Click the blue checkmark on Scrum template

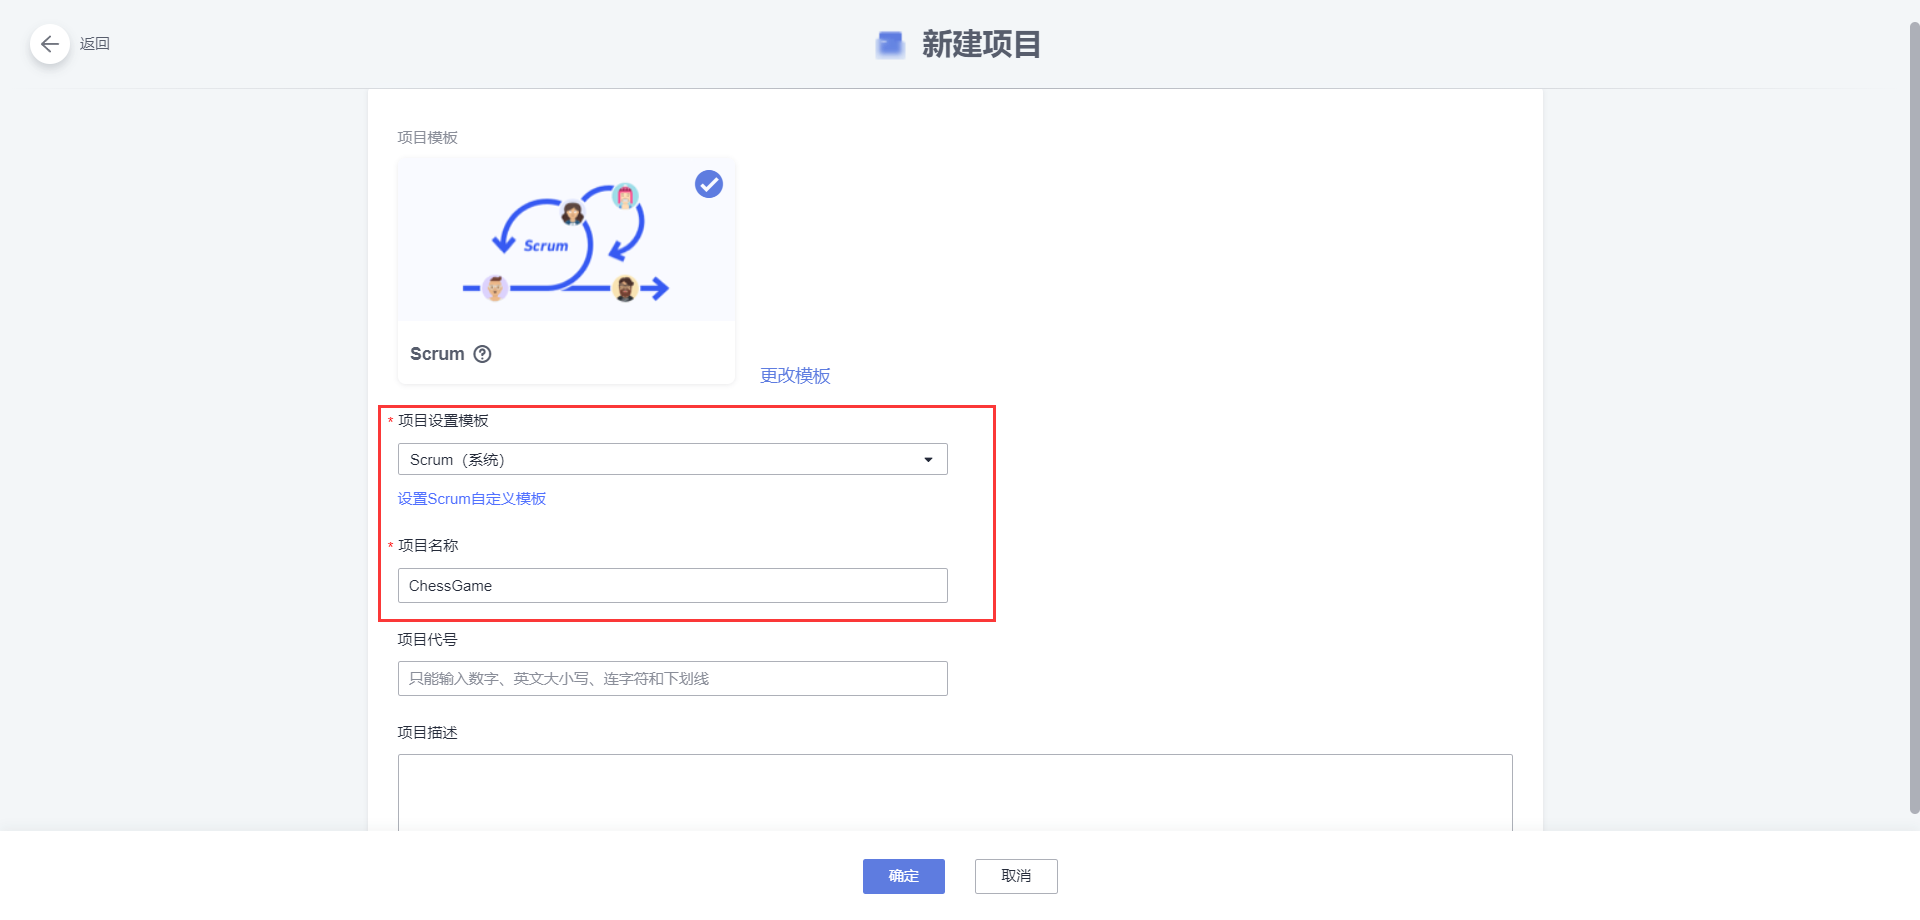708,184
